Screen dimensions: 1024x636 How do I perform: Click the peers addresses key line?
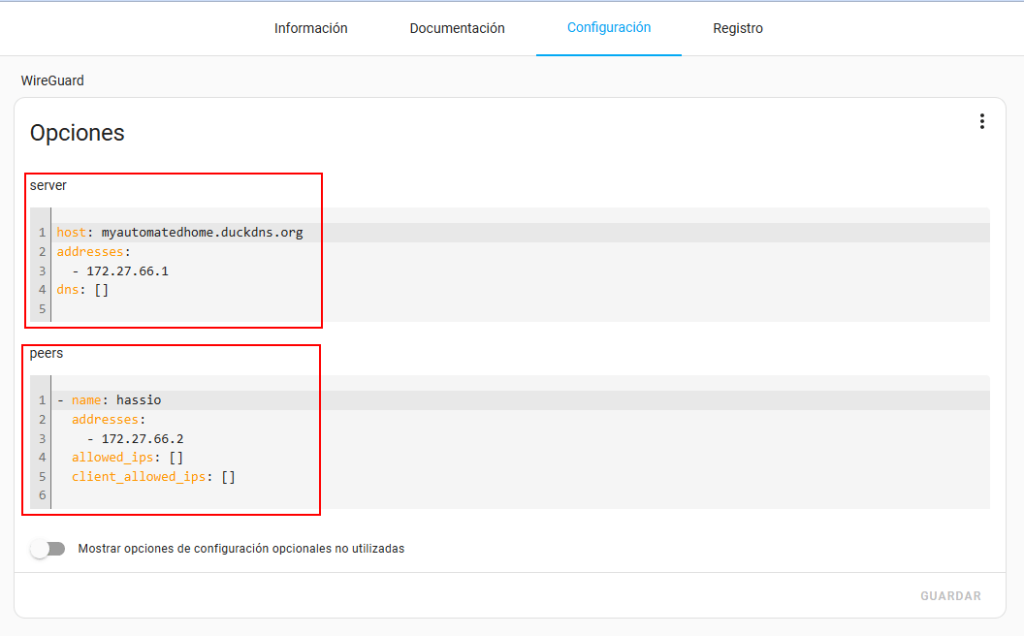point(109,420)
